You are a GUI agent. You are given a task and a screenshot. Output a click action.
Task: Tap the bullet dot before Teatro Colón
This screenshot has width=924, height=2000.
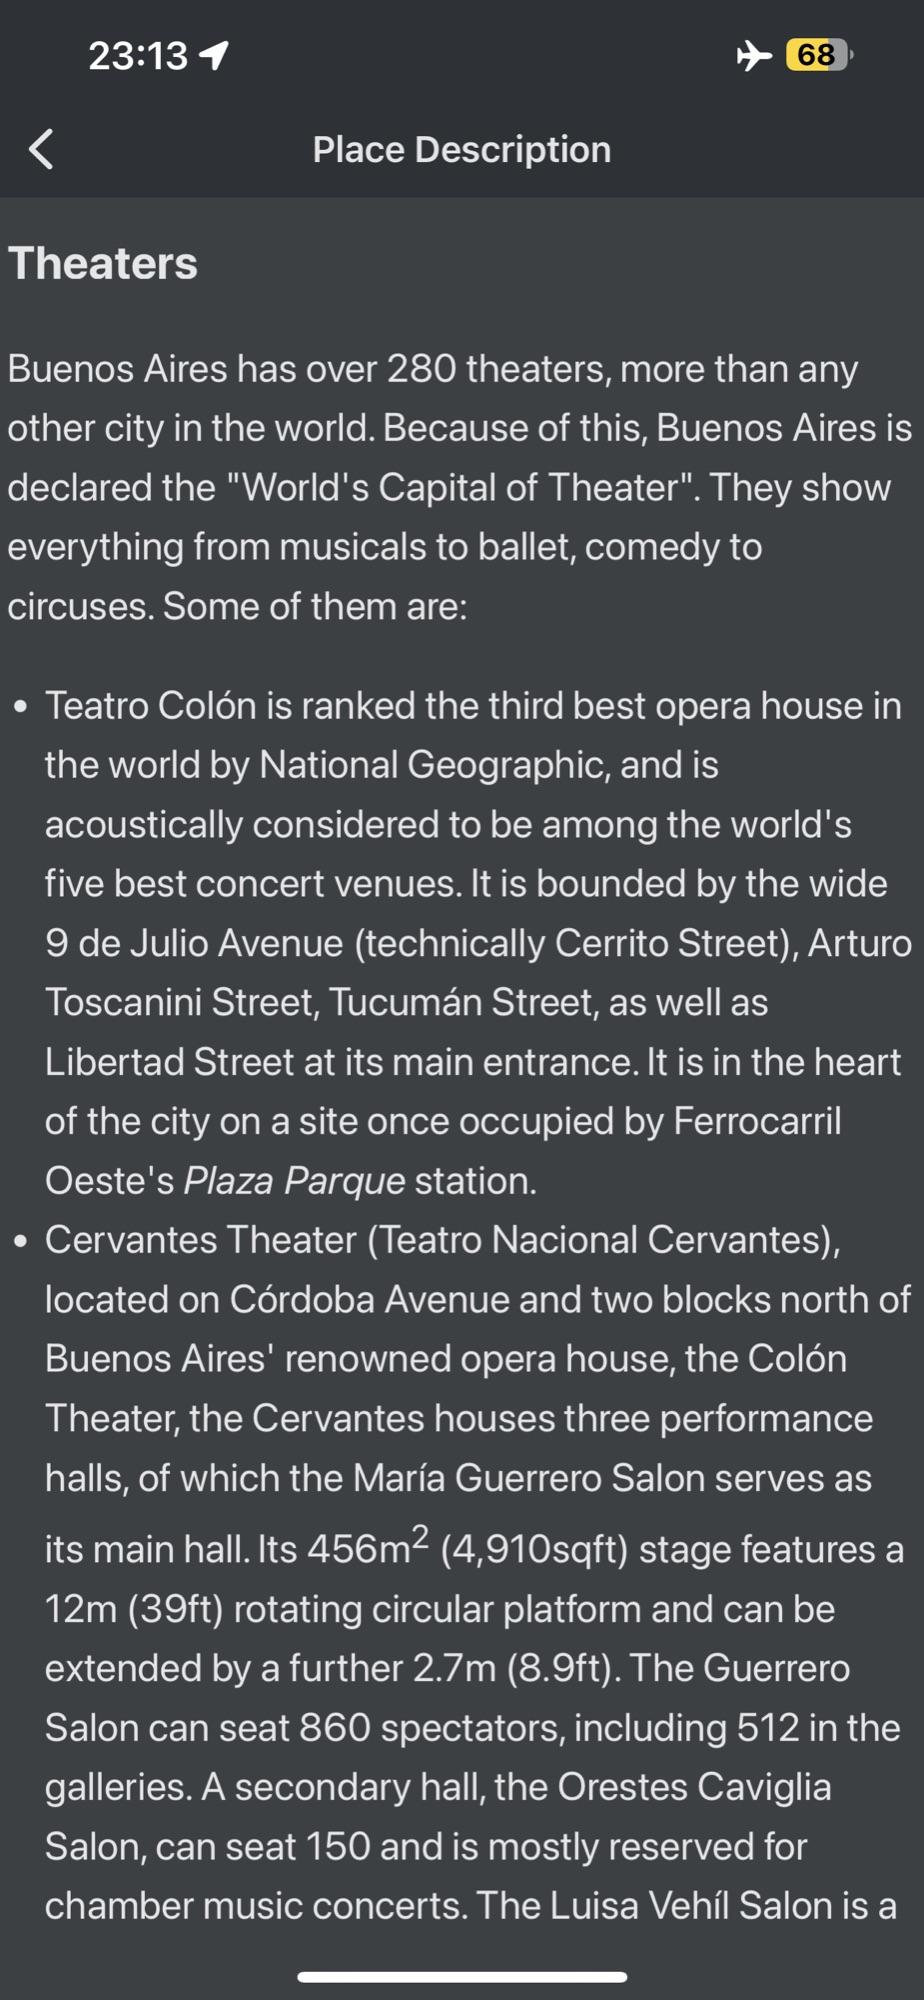pos(21,707)
